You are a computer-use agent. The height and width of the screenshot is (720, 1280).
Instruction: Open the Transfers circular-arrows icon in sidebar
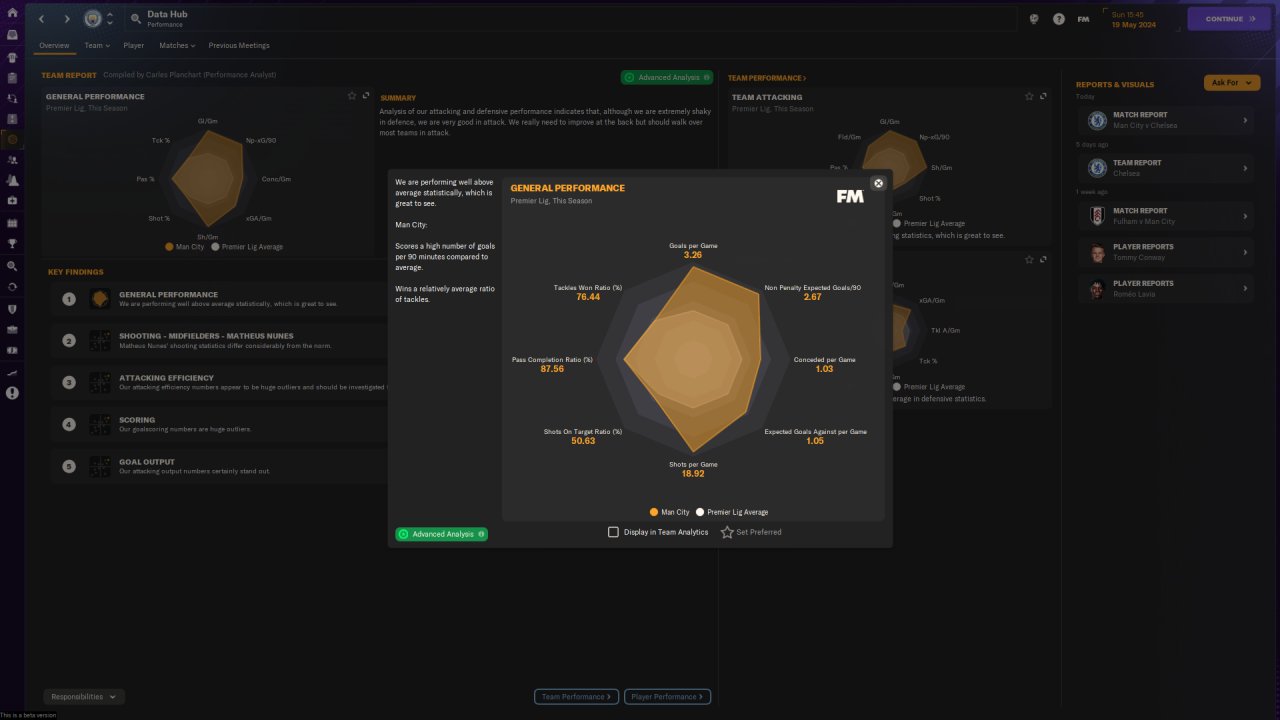point(12,287)
